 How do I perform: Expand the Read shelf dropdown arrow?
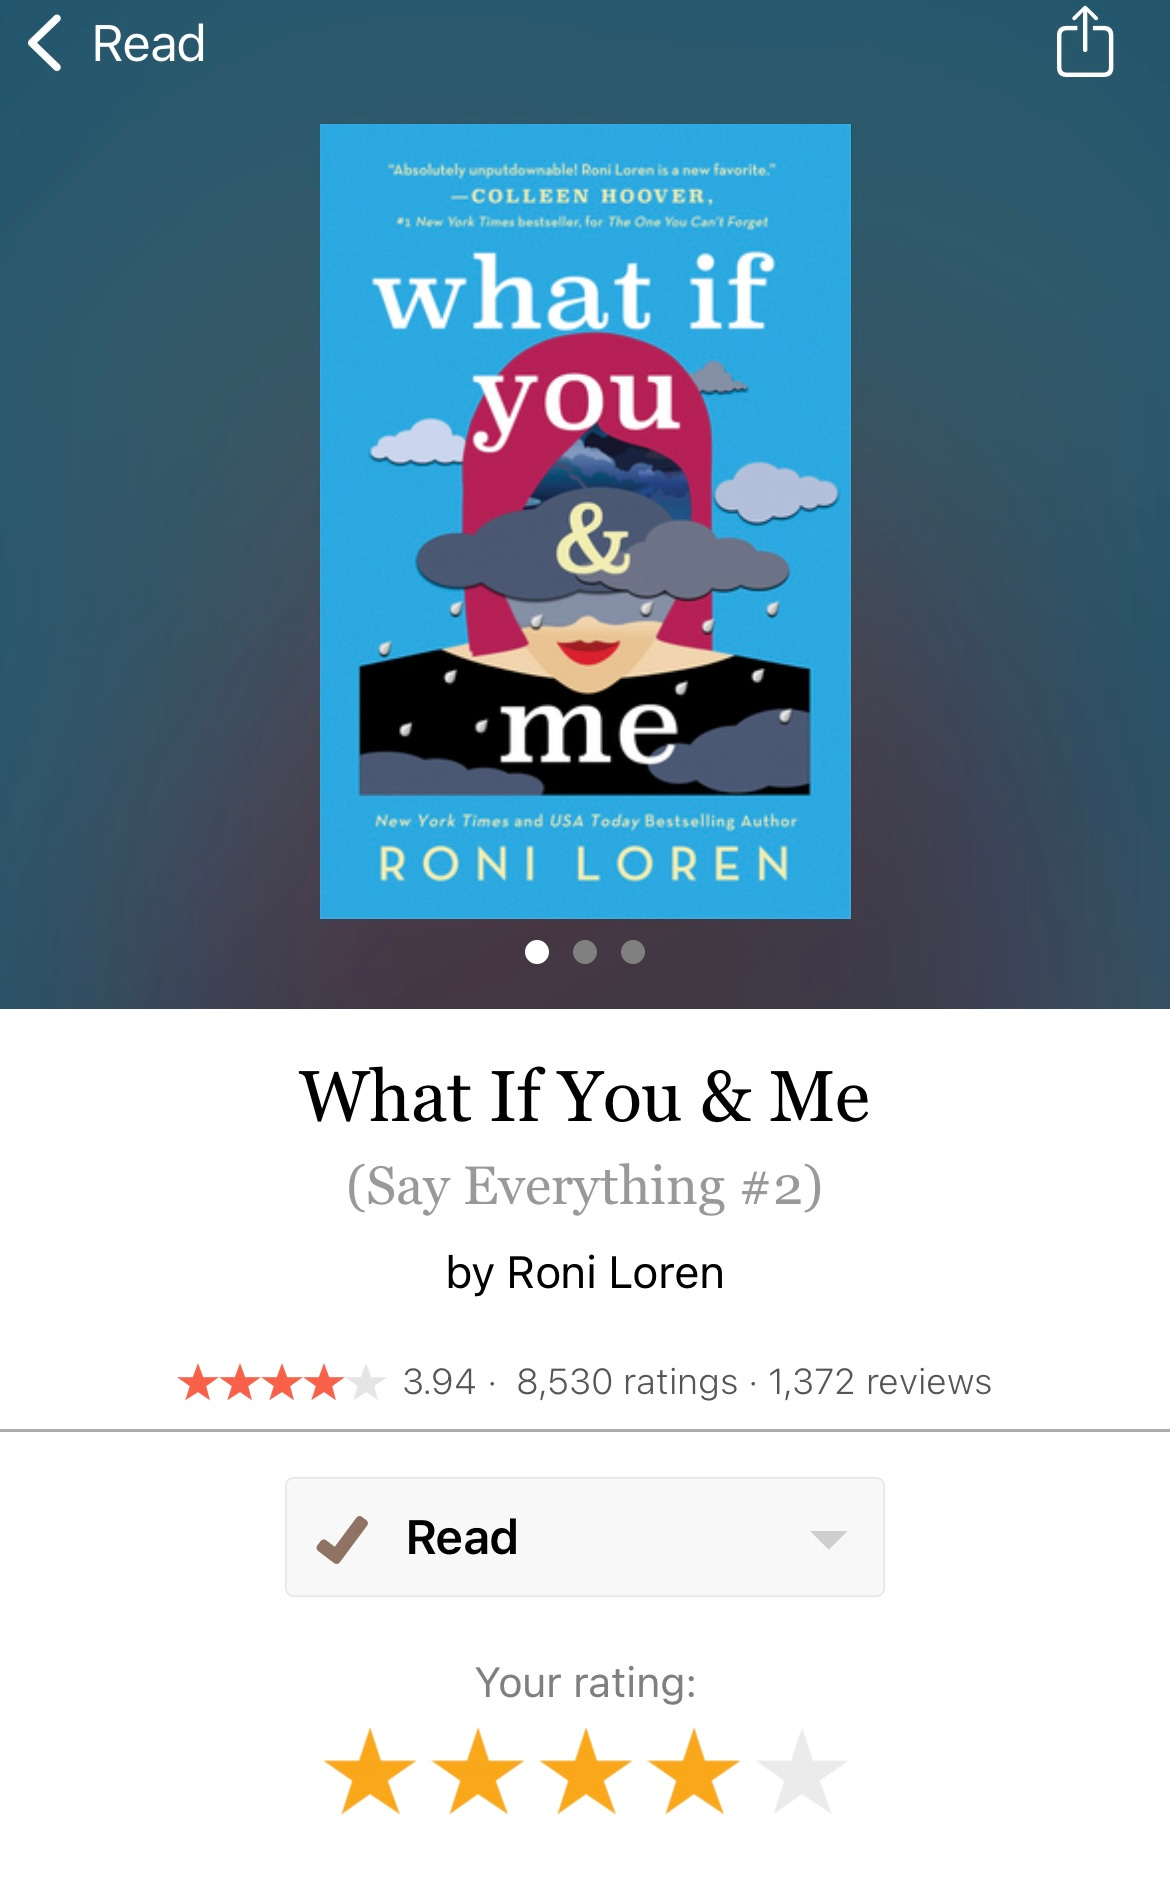[x=828, y=1539]
